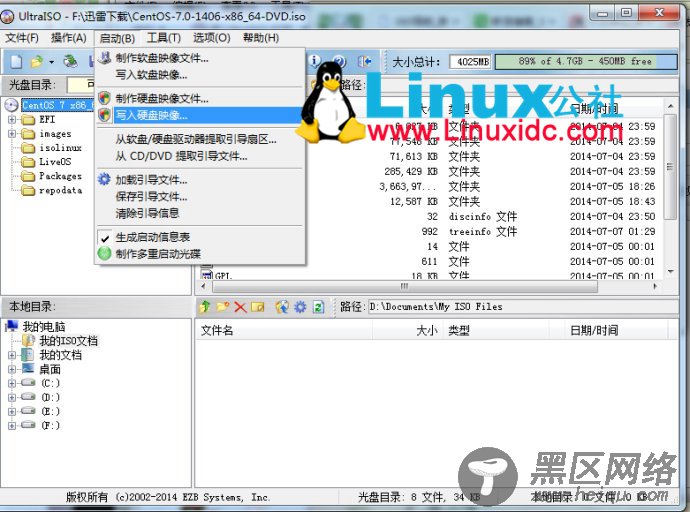This screenshot has width=690, height=512.
Task: Click the blue gear icon in local toolbar
Action: [x=300, y=307]
